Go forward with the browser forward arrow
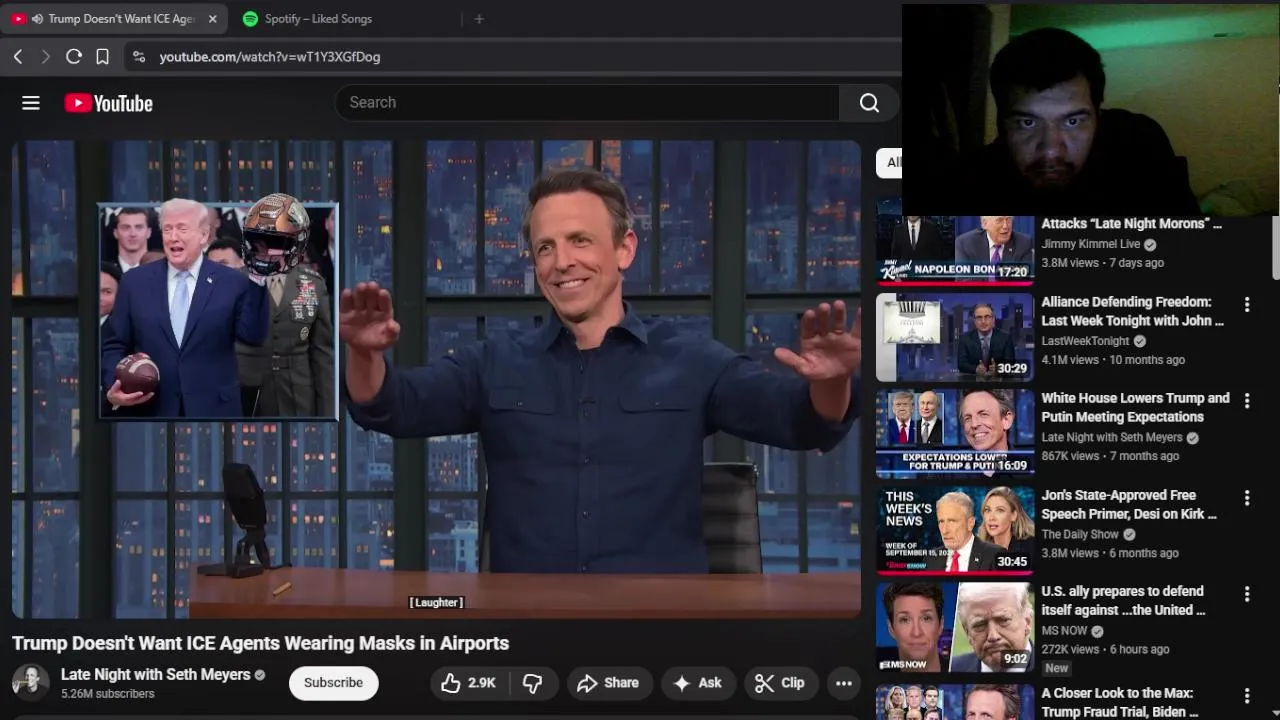This screenshot has width=1280, height=720. click(x=45, y=57)
